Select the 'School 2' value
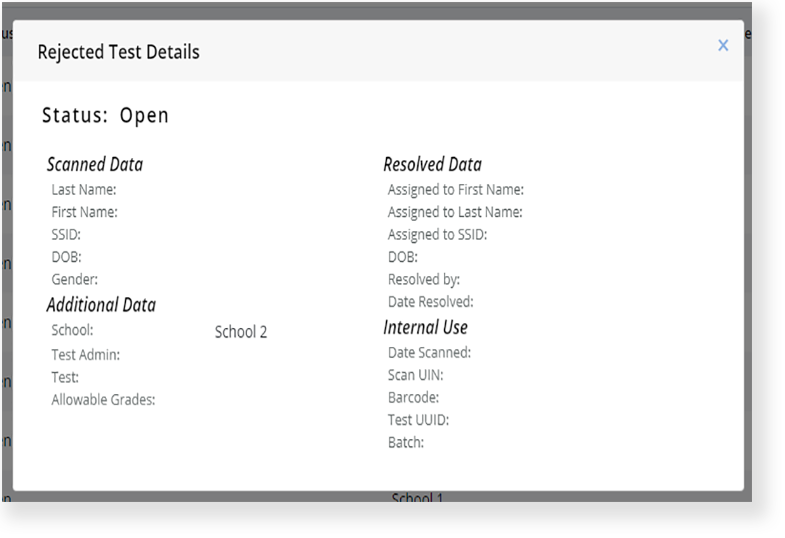 pos(241,332)
